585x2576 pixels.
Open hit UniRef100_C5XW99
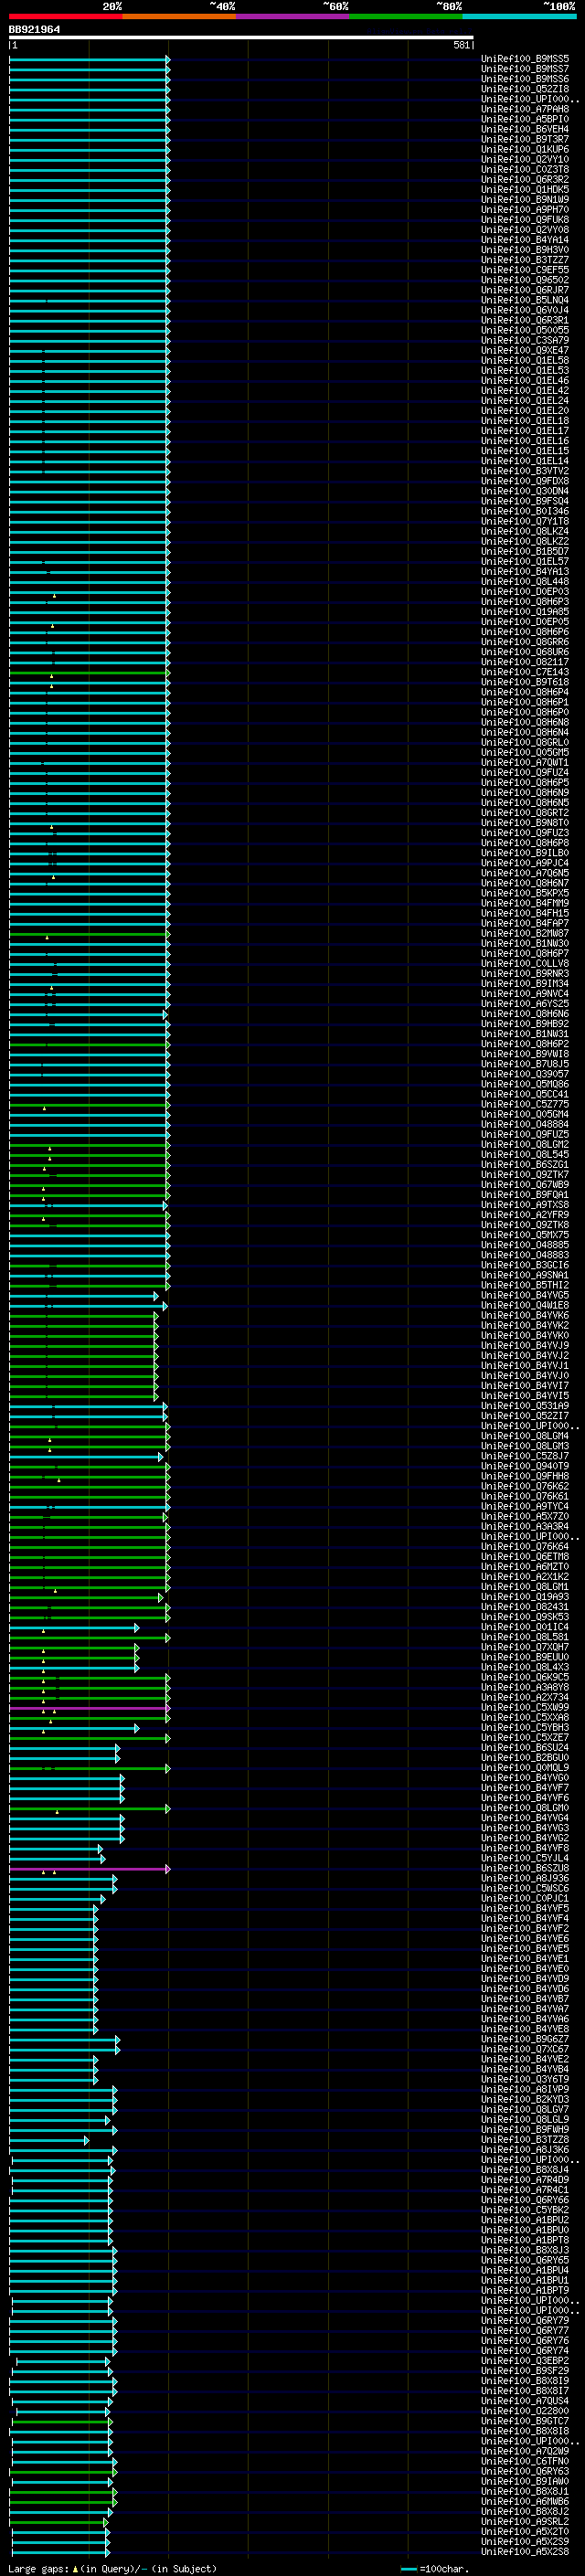(x=525, y=1707)
